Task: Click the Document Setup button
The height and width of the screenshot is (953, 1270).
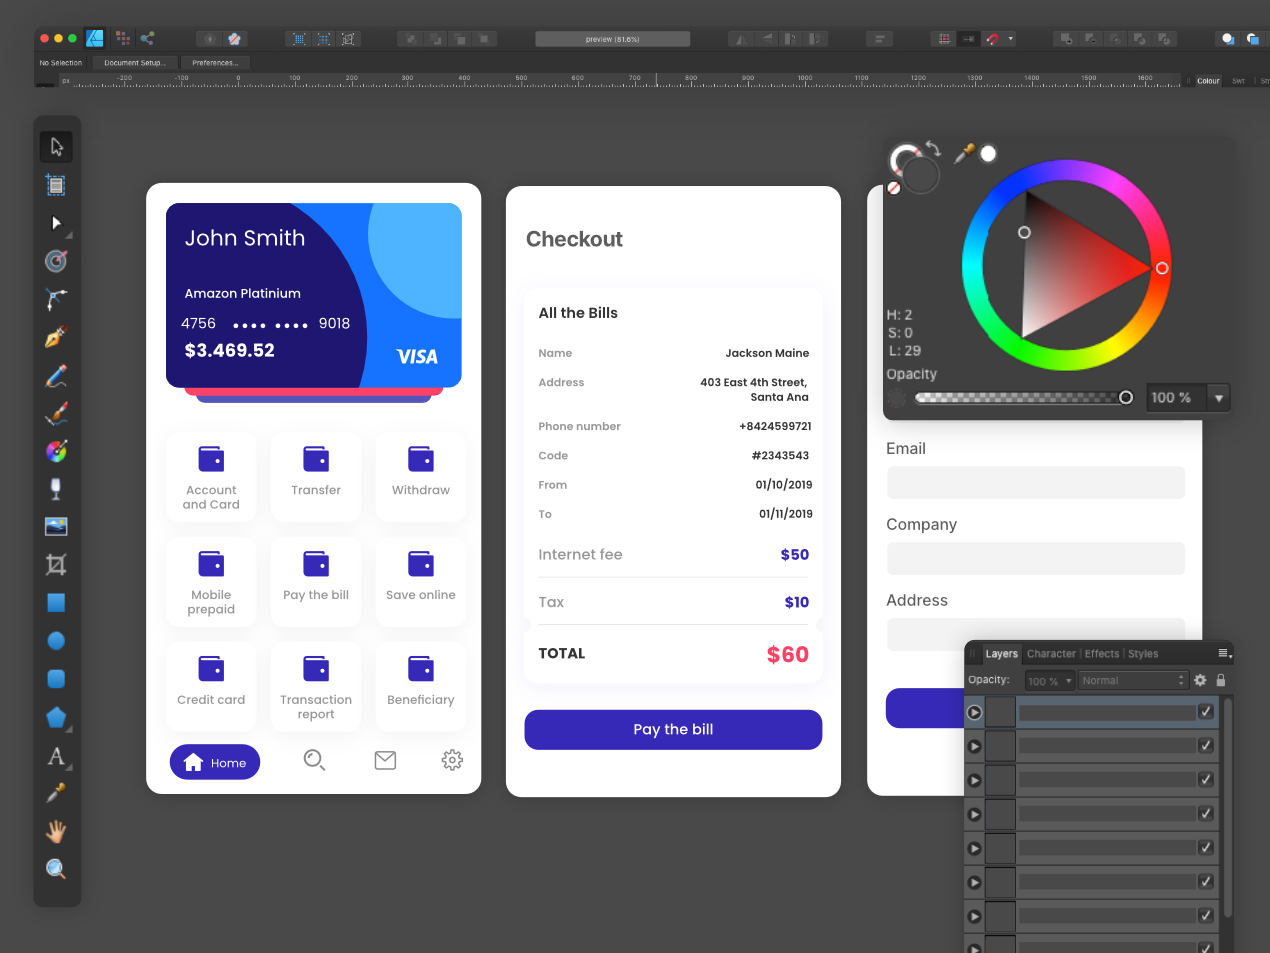Action: [x=135, y=63]
